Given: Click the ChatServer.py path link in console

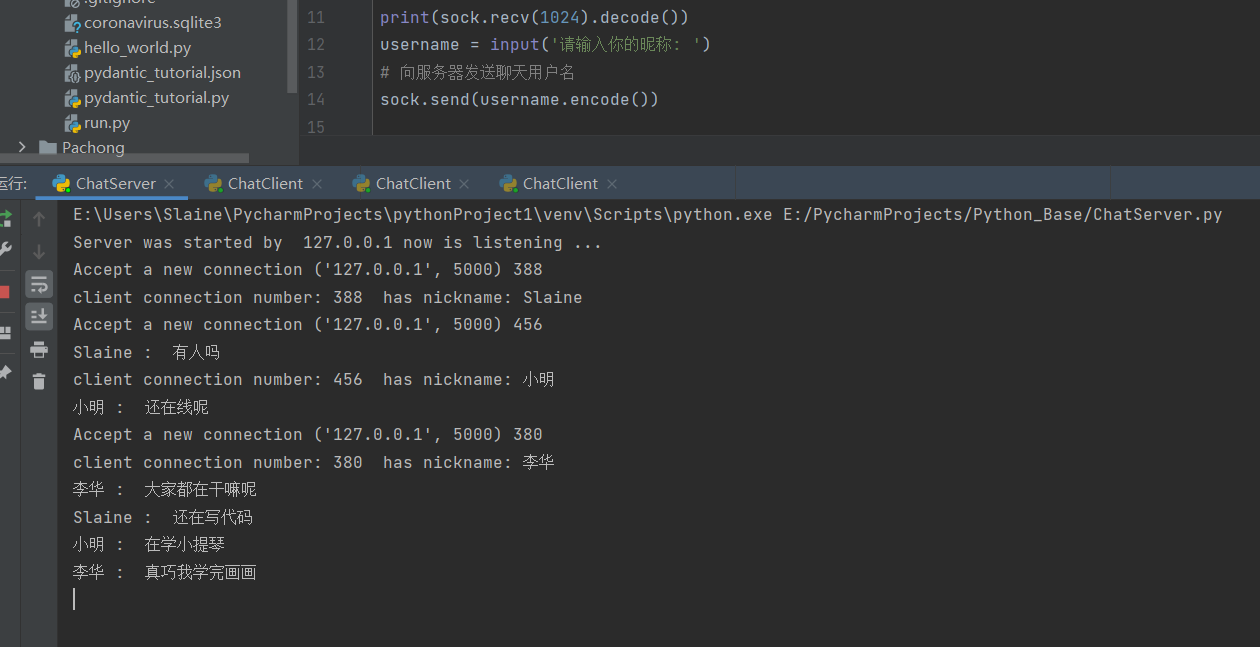Looking at the screenshot, I should coord(1005,214).
